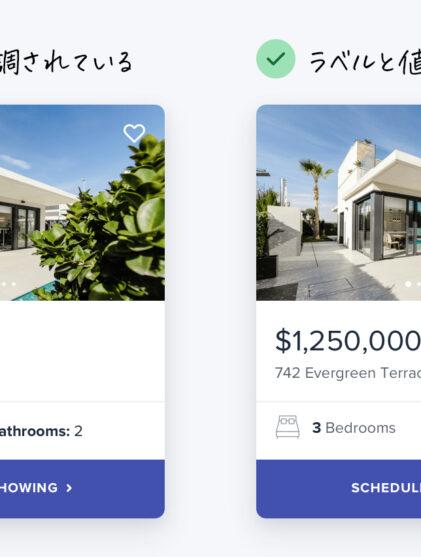Open the right card villa photo

339,202
